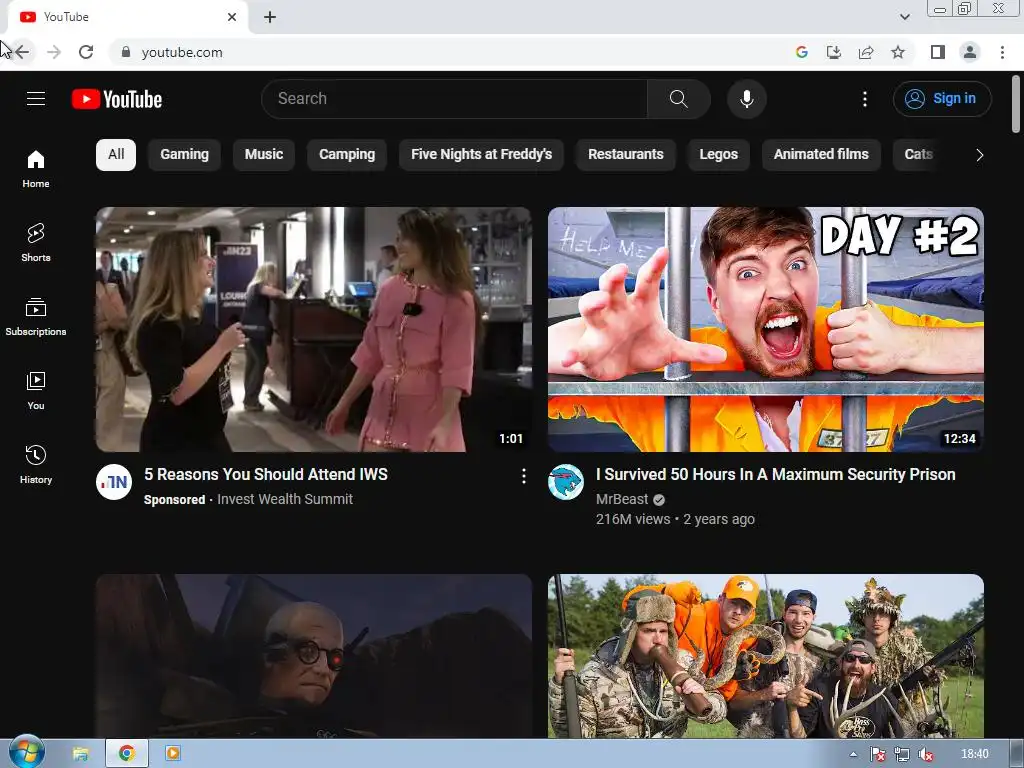Click the MrBeast channel avatar

(x=566, y=482)
